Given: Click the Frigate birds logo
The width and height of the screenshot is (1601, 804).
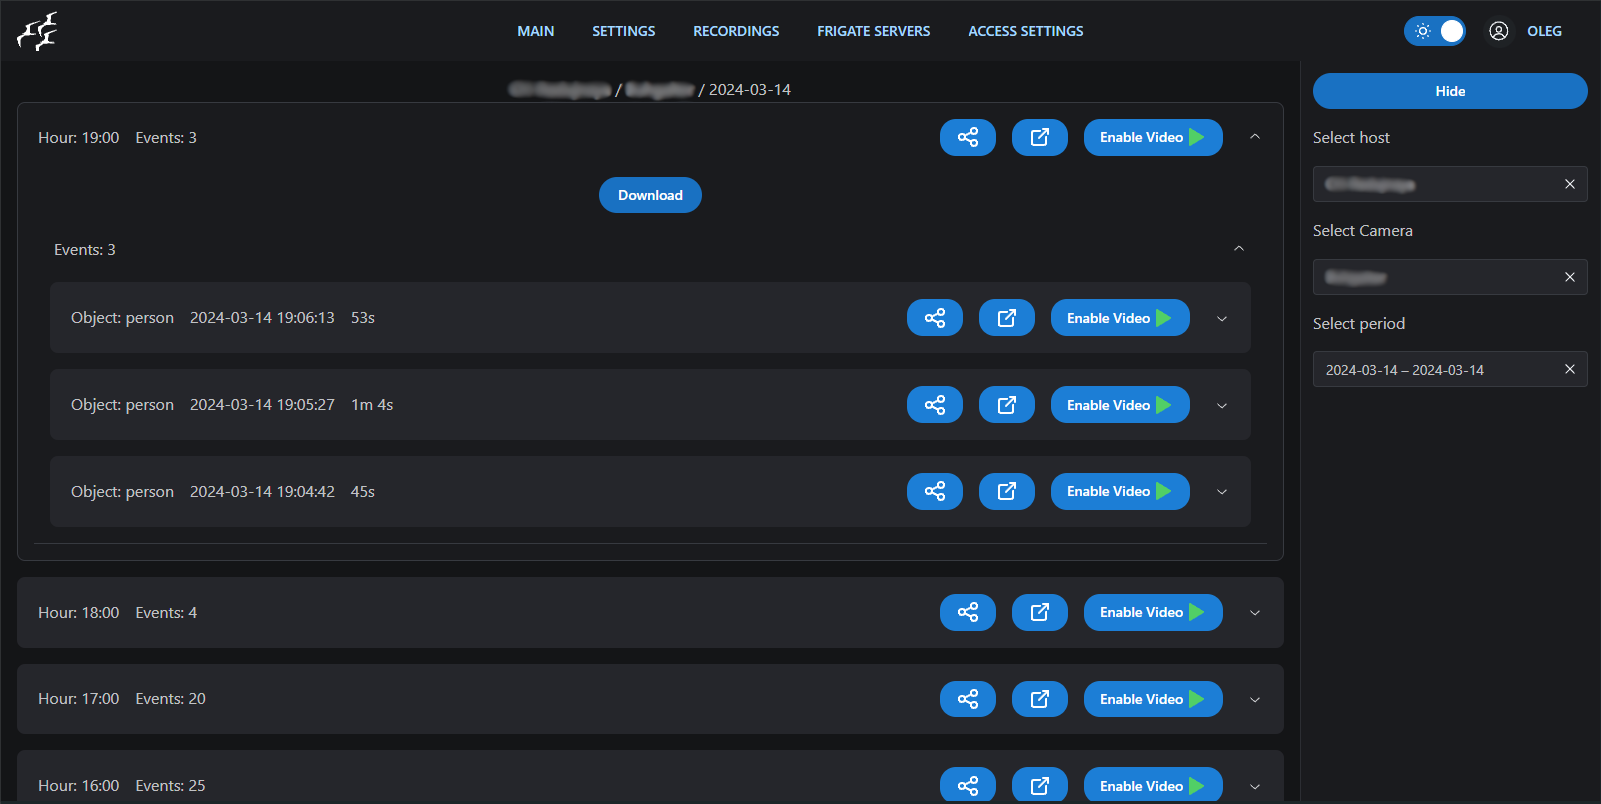Looking at the screenshot, I should [37, 31].
